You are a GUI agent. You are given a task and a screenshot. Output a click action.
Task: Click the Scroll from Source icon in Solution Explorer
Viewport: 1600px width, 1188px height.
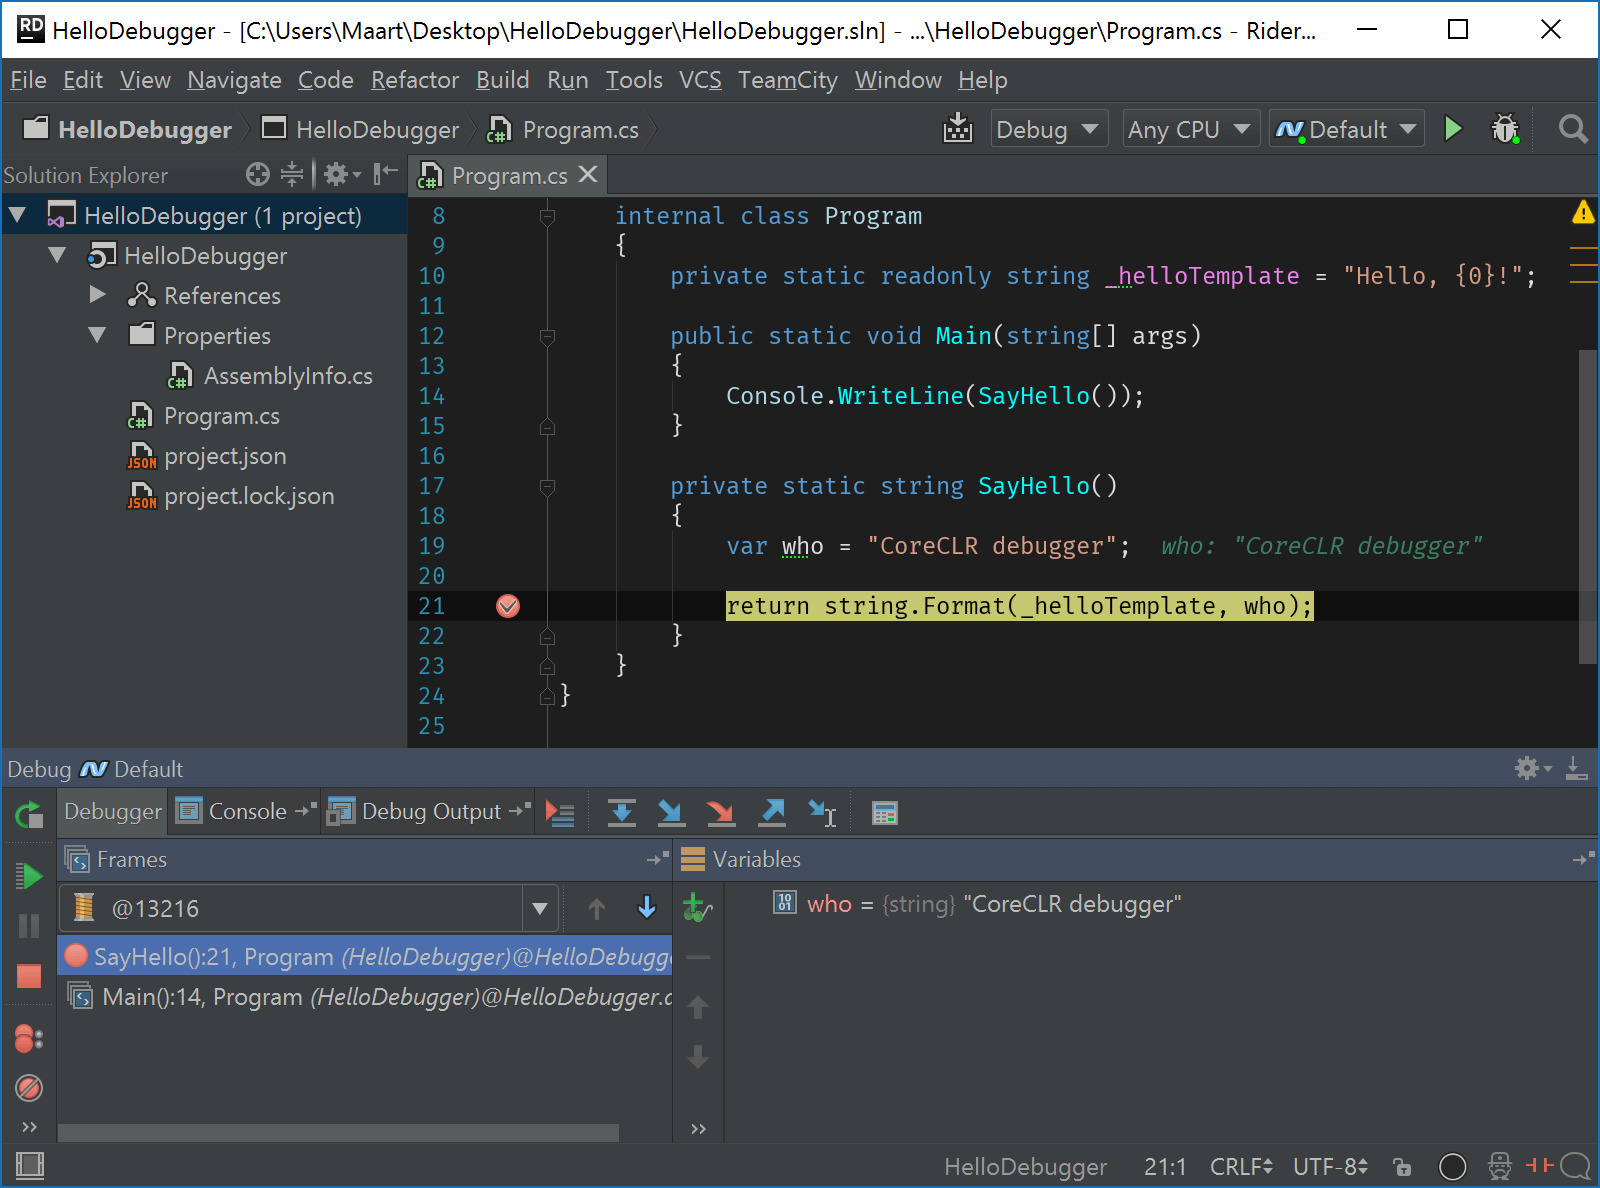click(x=258, y=175)
